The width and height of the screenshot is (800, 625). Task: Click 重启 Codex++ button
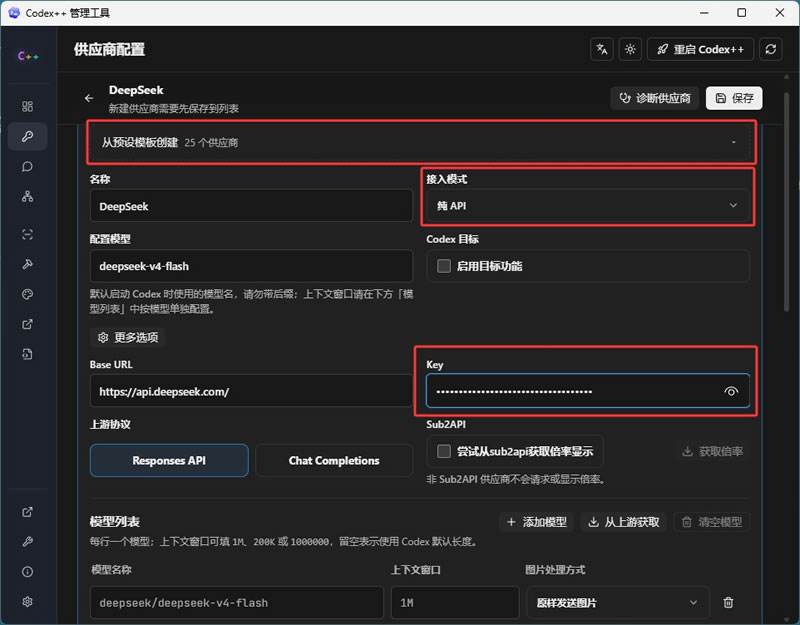pos(700,49)
